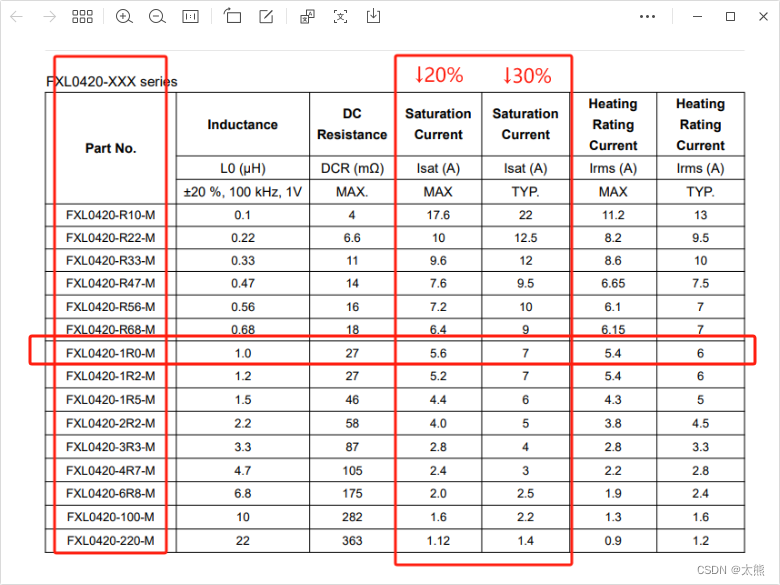Click the FXL0420-6R8-M part number

pos(110,493)
